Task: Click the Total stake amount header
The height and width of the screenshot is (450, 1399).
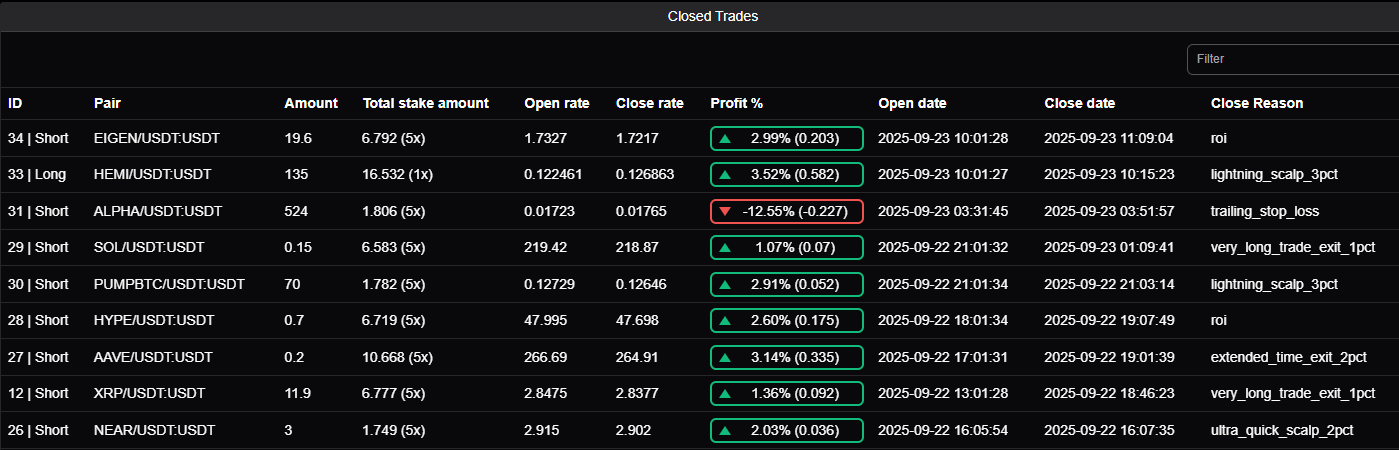Action: pos(425,103)
